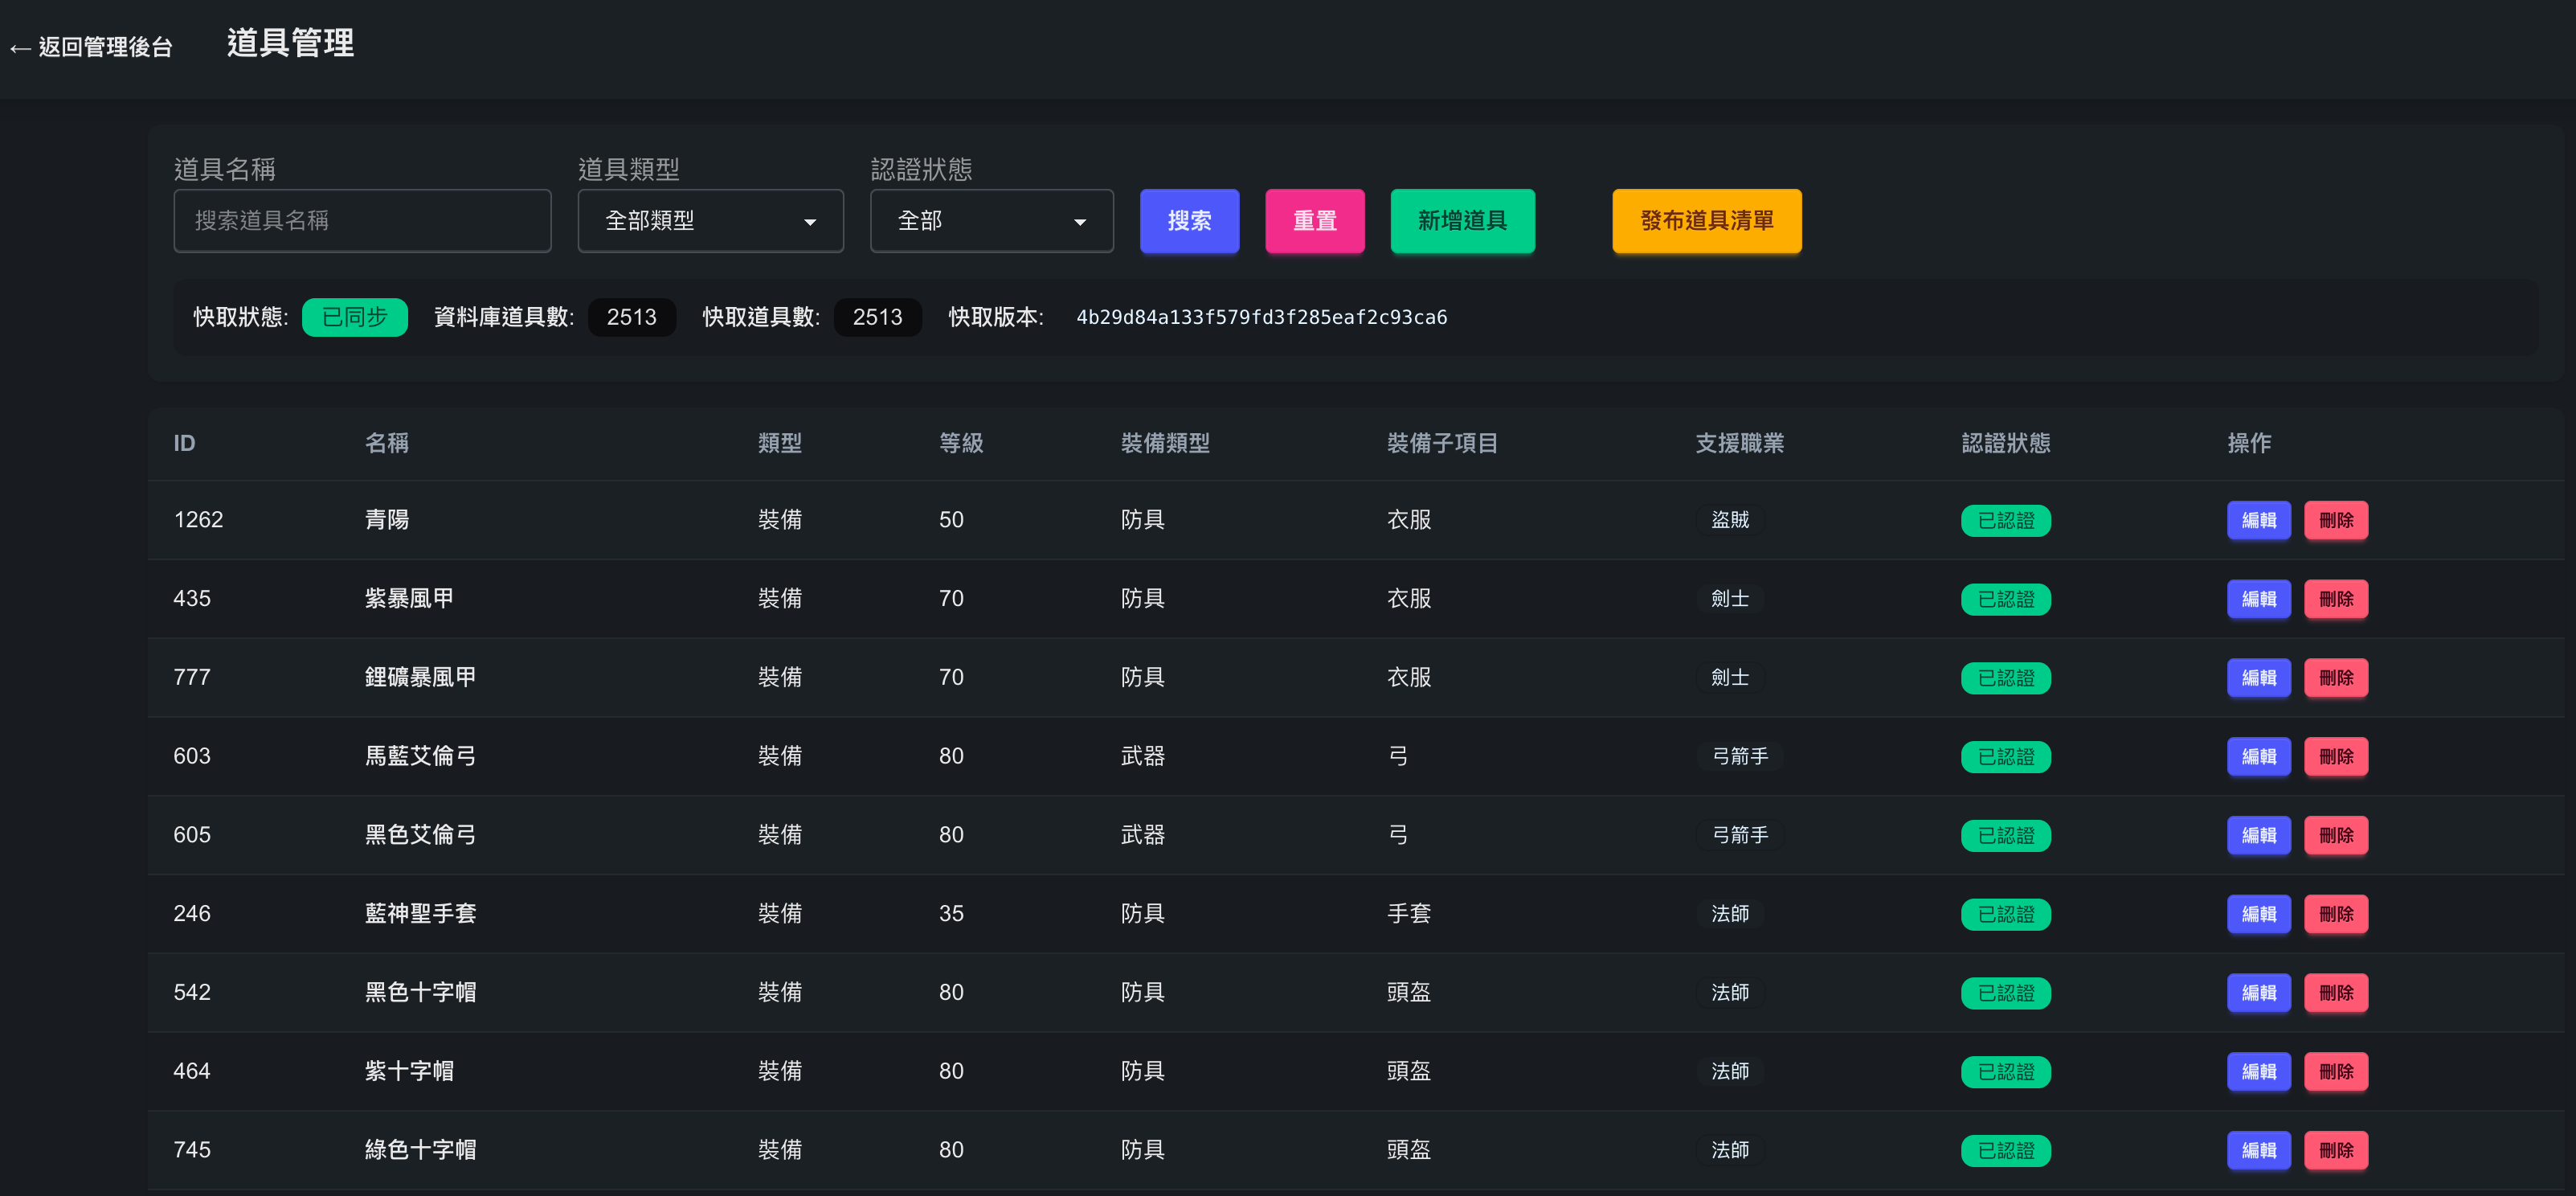Focus the 搜索道具名稱 input field
The image size is (2576, 1196).
coord(362,220)
